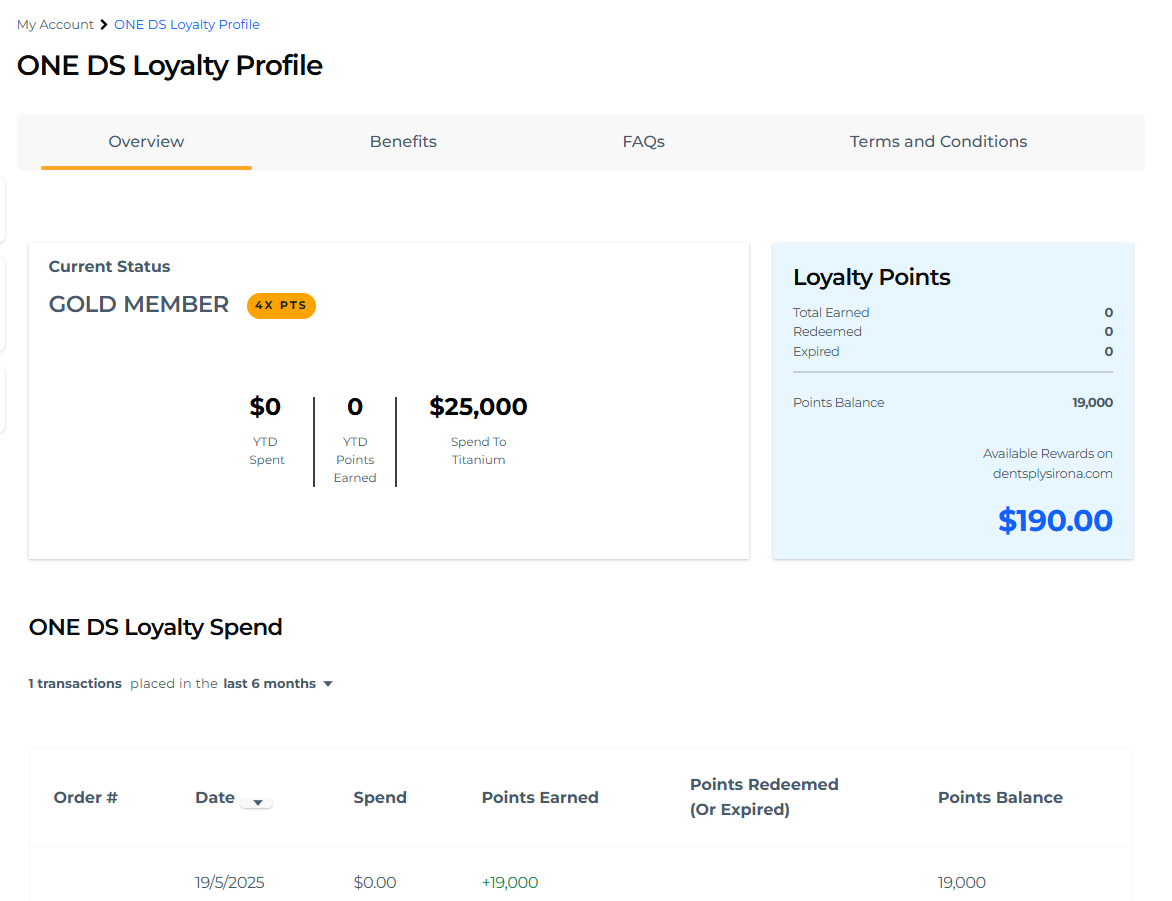The image size is (1172, 901).
Task: Click the Order # column header
Action: click(86, 797)
